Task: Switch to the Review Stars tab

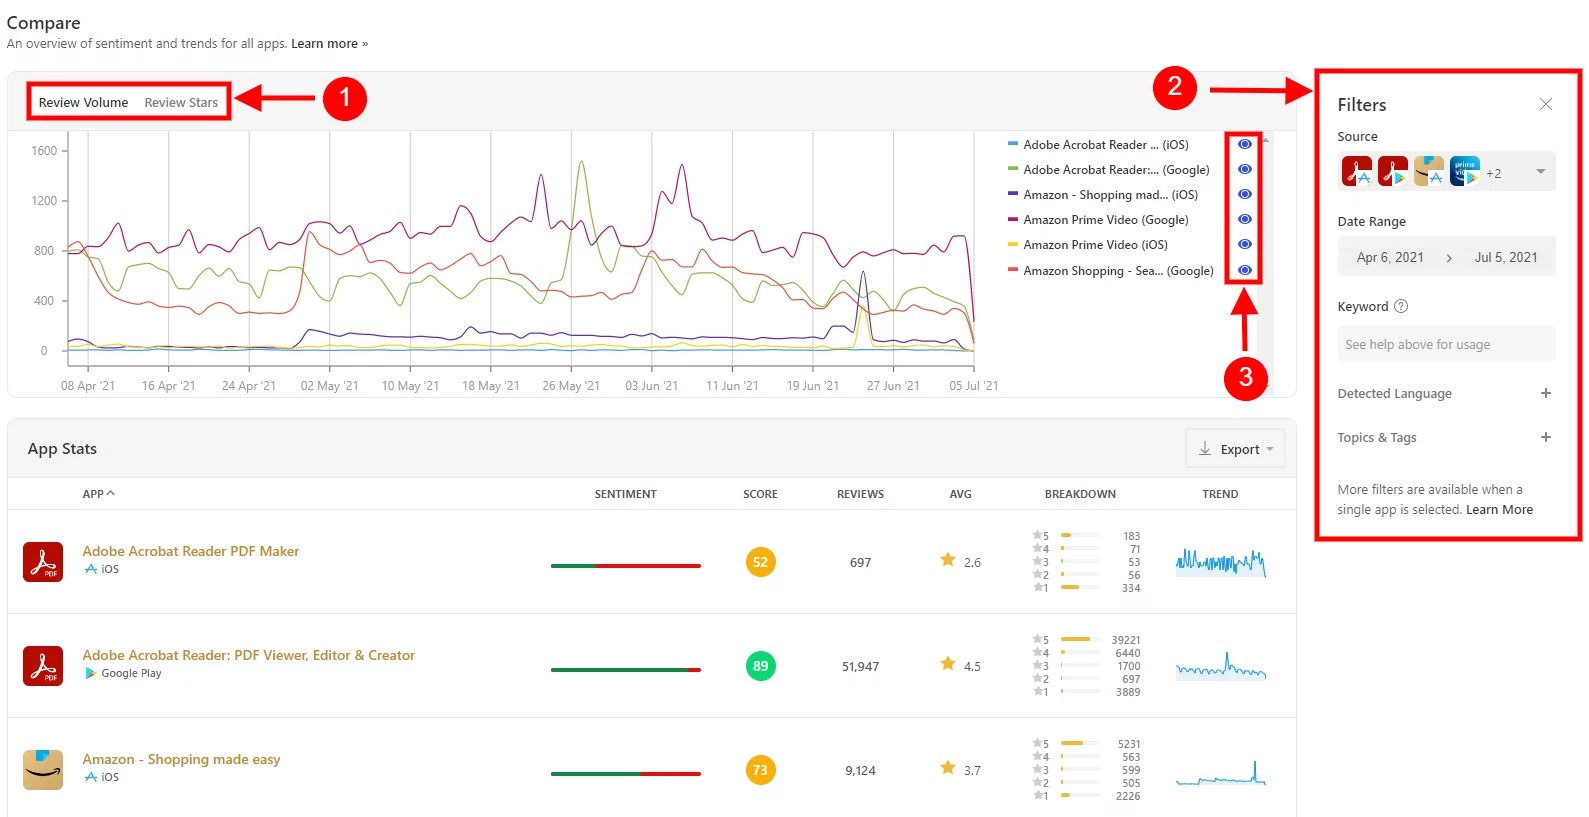Action: [x=181, y=102]
